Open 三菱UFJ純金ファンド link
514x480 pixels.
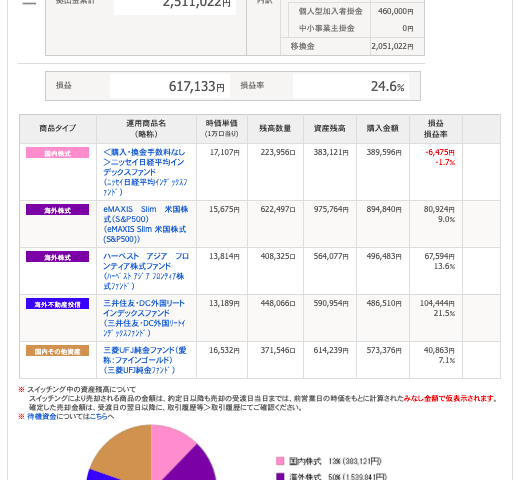coord(145,360)
